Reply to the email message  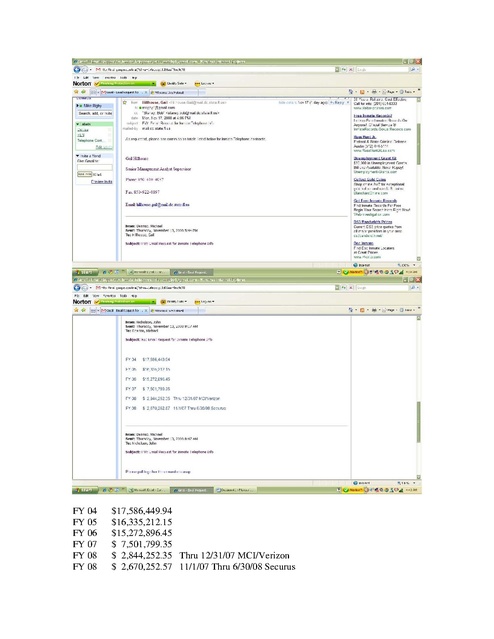pyautogui.click(x=337, y=103)
